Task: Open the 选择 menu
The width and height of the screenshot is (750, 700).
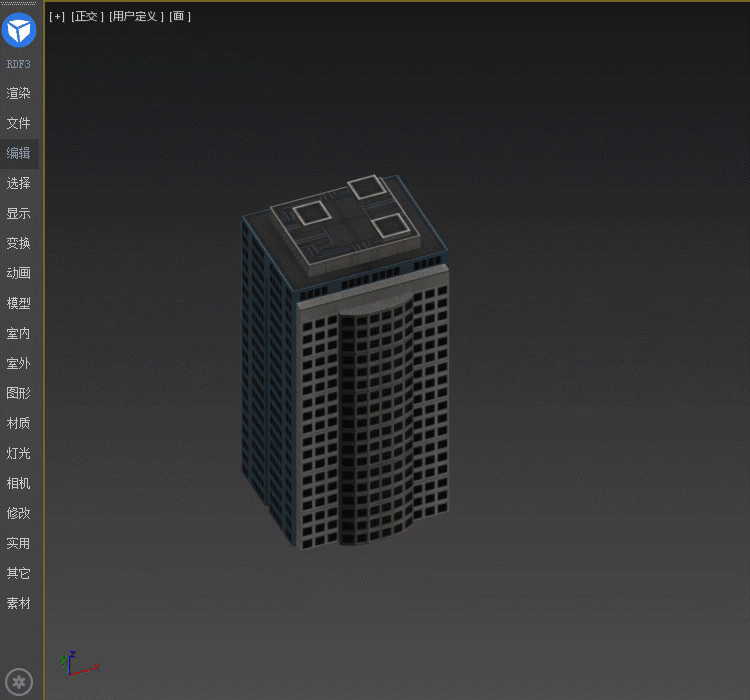Action: point(19,183)
